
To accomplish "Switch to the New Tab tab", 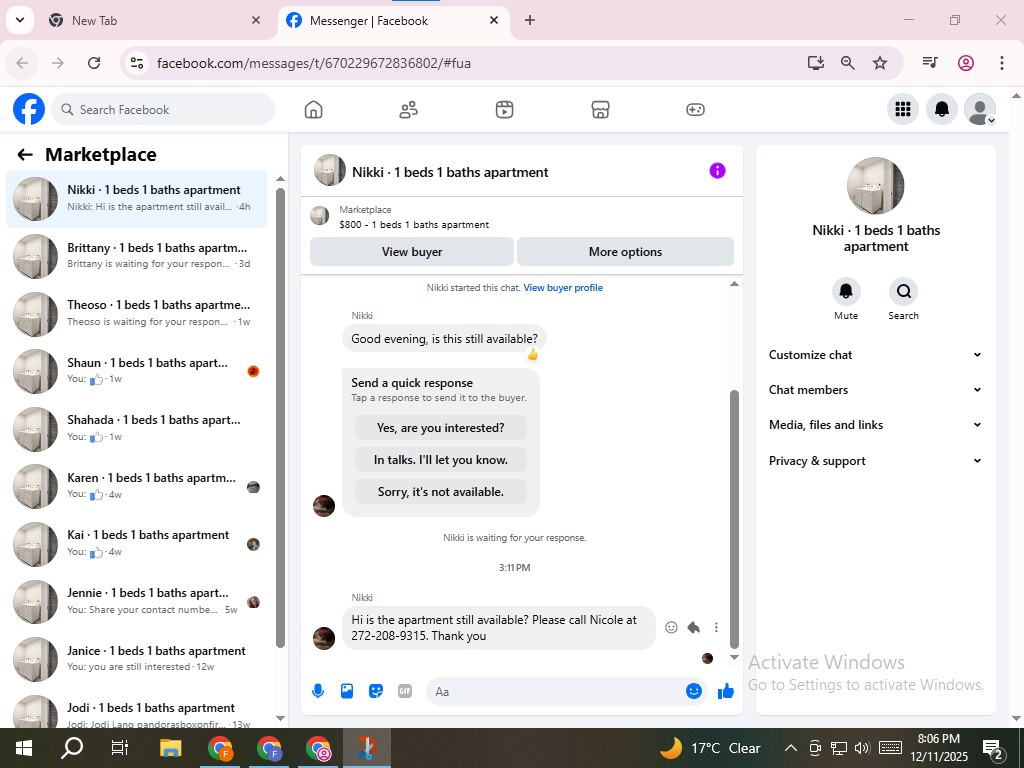I will [154, 20].
